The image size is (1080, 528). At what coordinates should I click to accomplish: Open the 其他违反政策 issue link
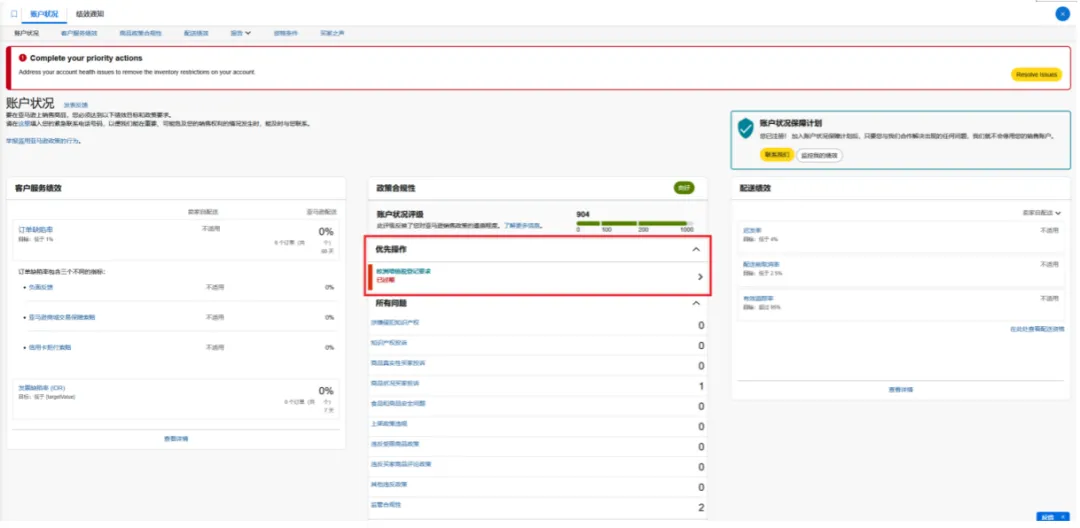388,484
